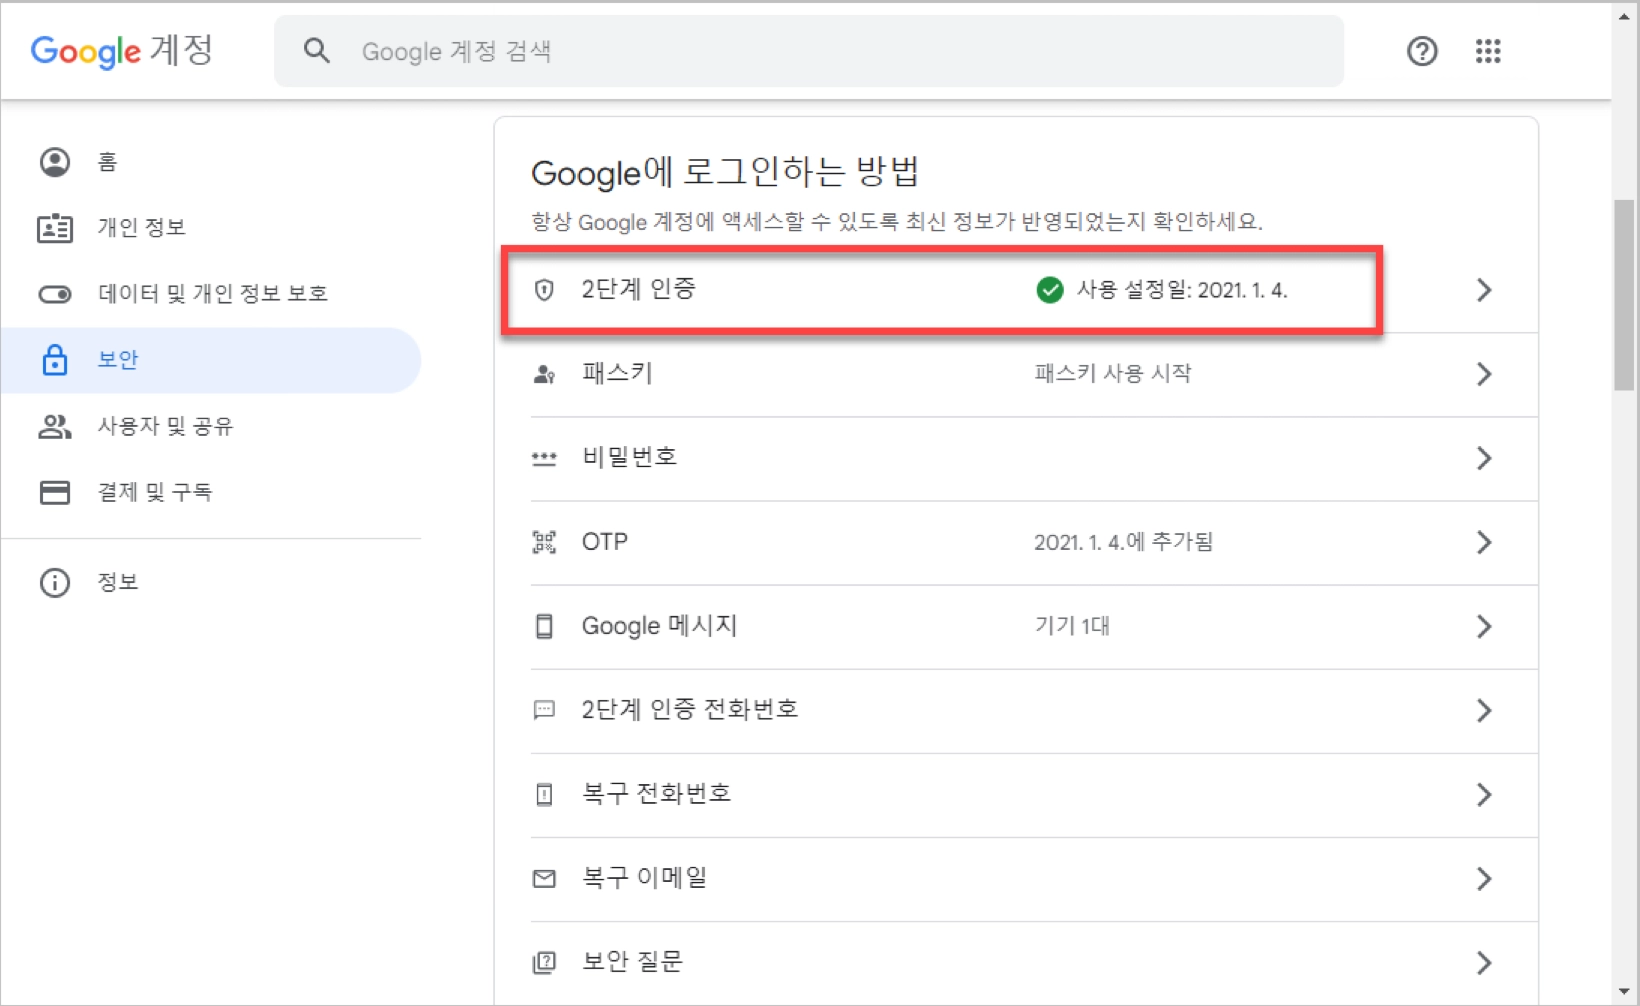Click the 홈 profile icon in sidebar

point(55,162)
